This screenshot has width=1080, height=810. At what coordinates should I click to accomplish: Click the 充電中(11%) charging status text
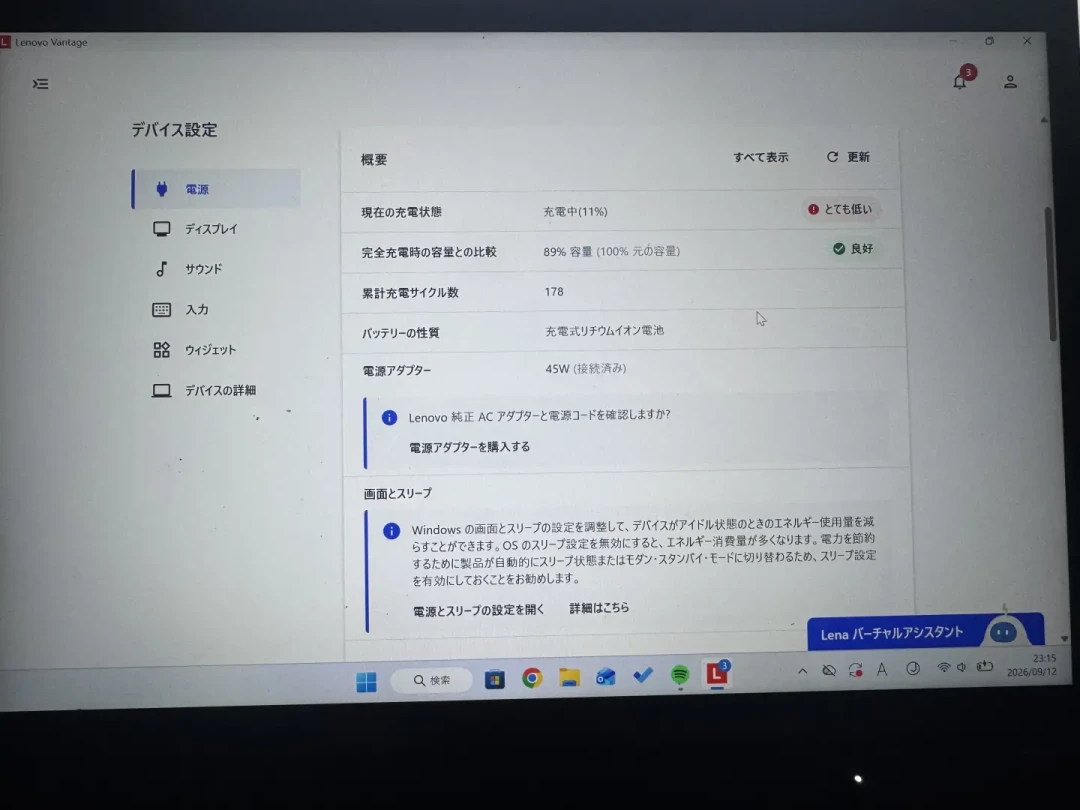(x=575, y=211)
